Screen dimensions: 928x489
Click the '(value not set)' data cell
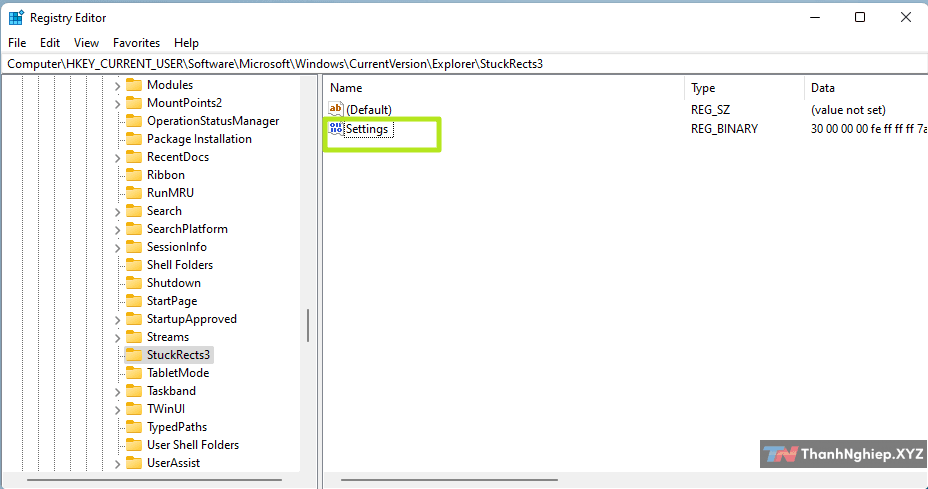[x=848, y=110]
